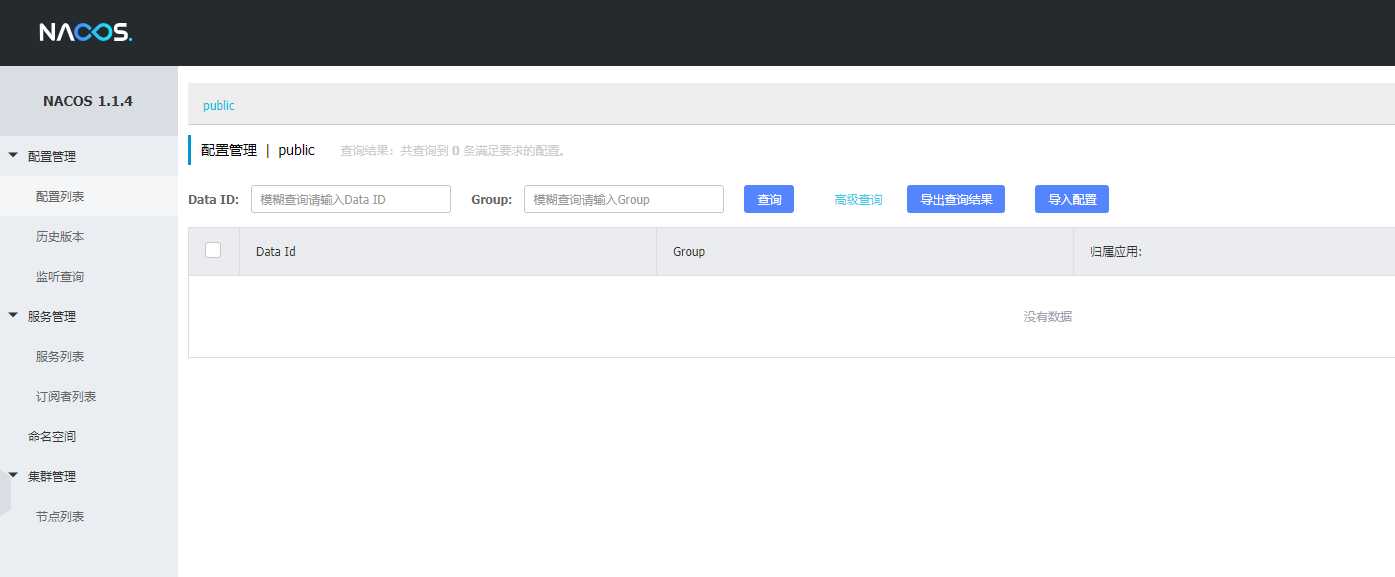Click the NACOS logo in header
Image resolution: width=1395 pixels, height=577 pixels.
click(85, 32)
